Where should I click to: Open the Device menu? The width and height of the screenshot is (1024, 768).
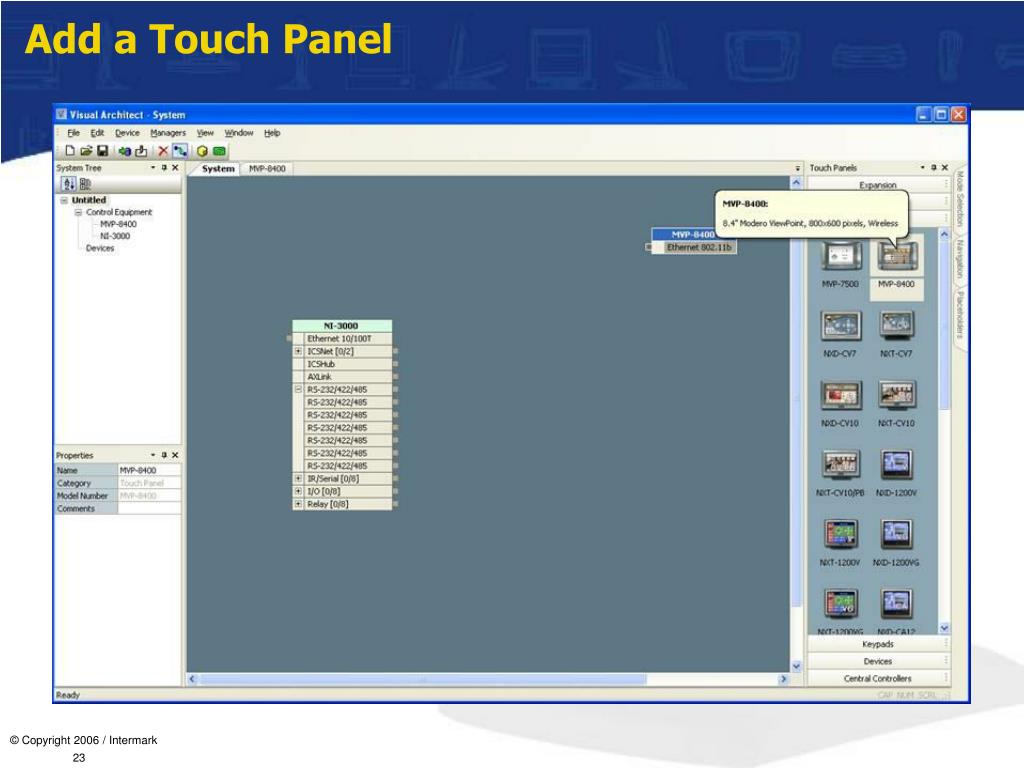coord(127,133)
